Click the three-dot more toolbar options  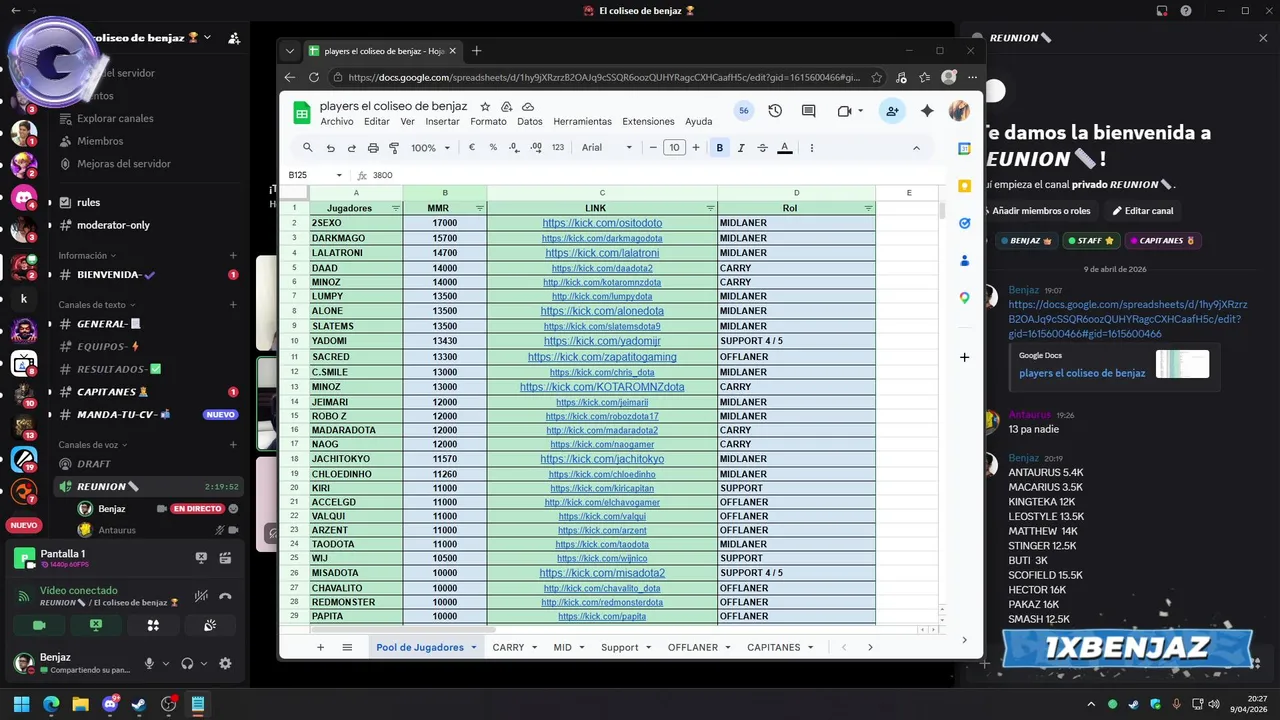click(x=811, y=148)
